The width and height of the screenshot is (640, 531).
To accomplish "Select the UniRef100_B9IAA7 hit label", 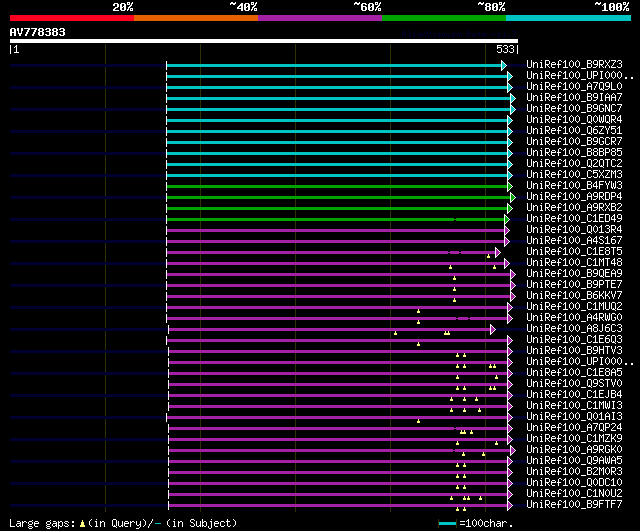I will point(574,98).
